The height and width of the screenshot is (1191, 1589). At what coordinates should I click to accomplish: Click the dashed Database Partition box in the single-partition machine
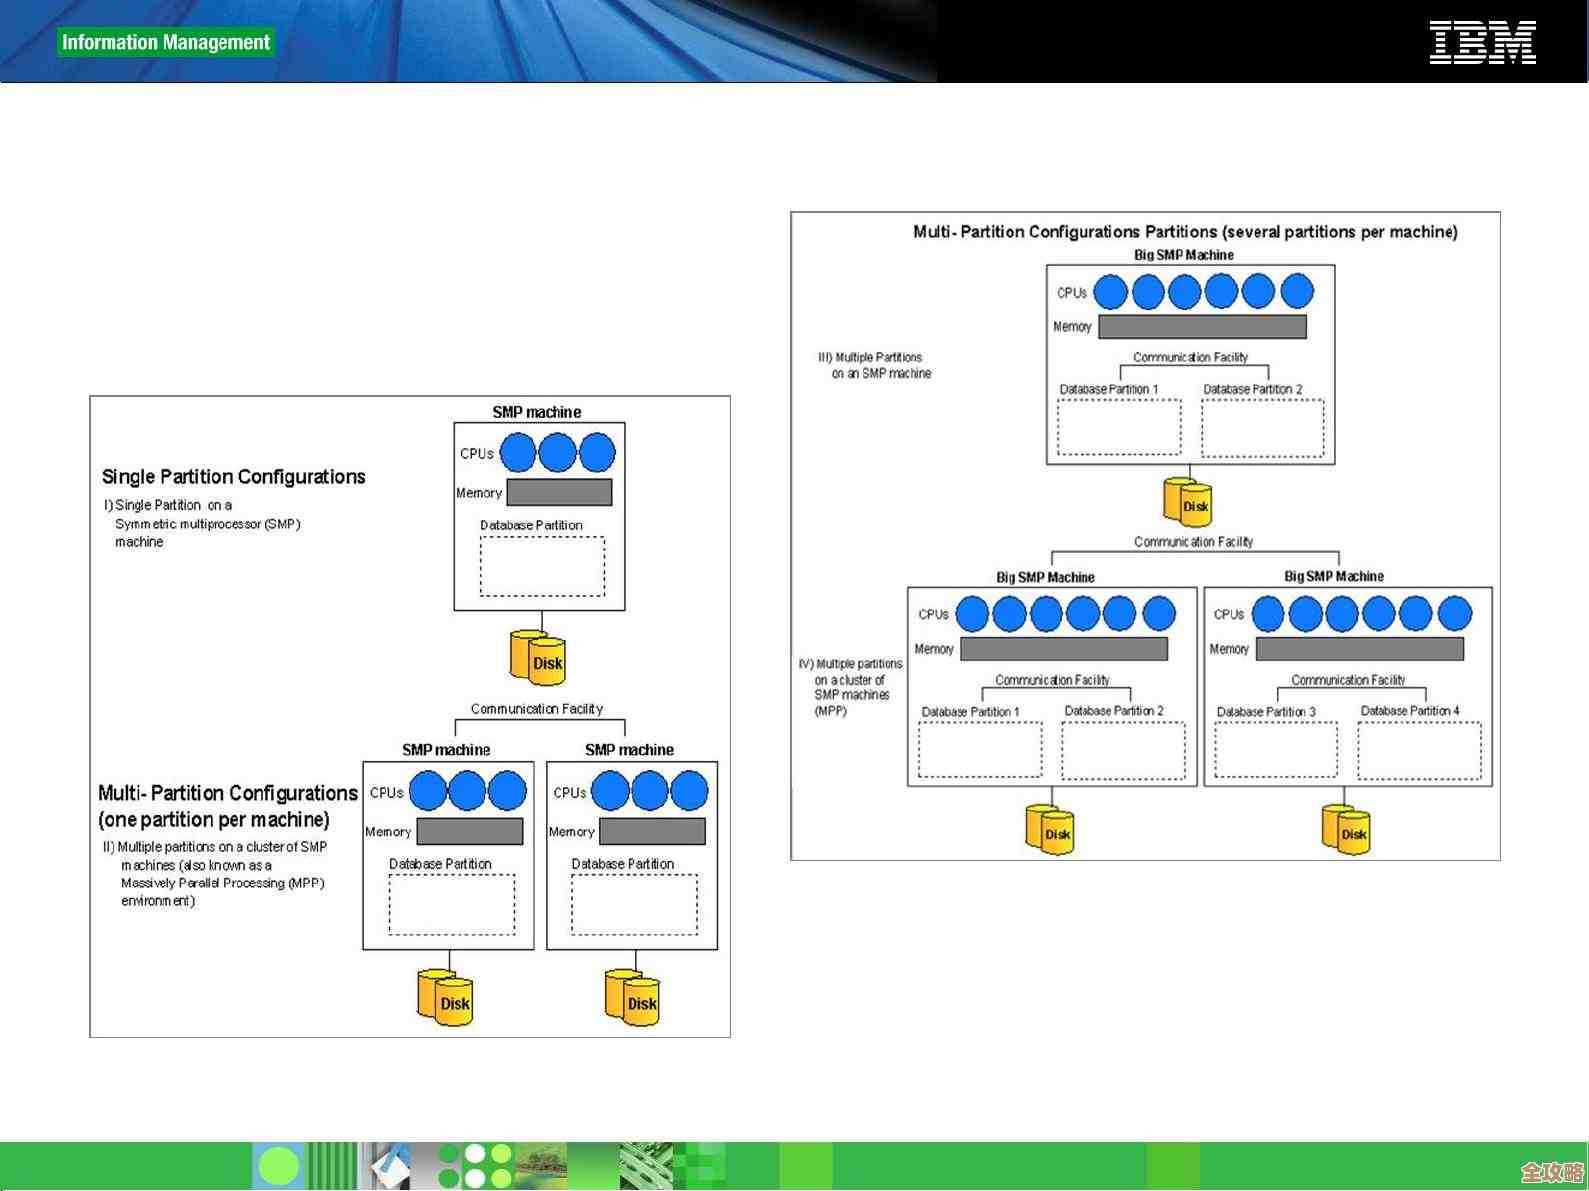click(542, 566)
